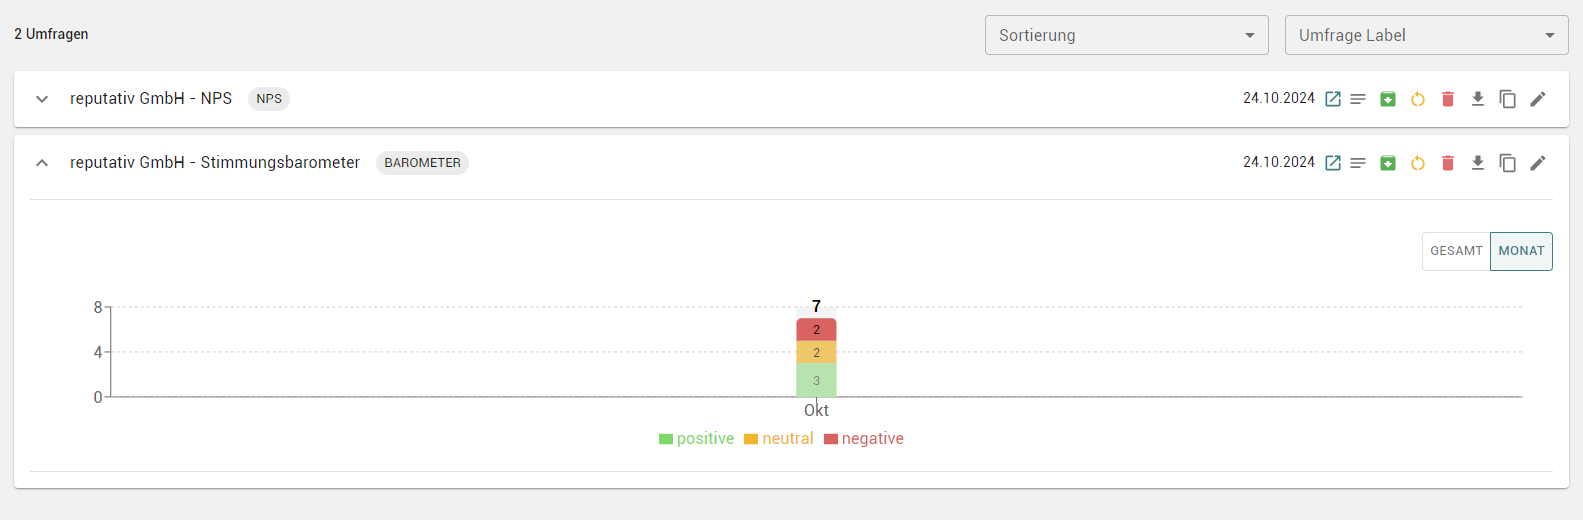Click the red negative segment of the Okt bar
This screenshot has height=520, width=1583.
click(816, 330)
